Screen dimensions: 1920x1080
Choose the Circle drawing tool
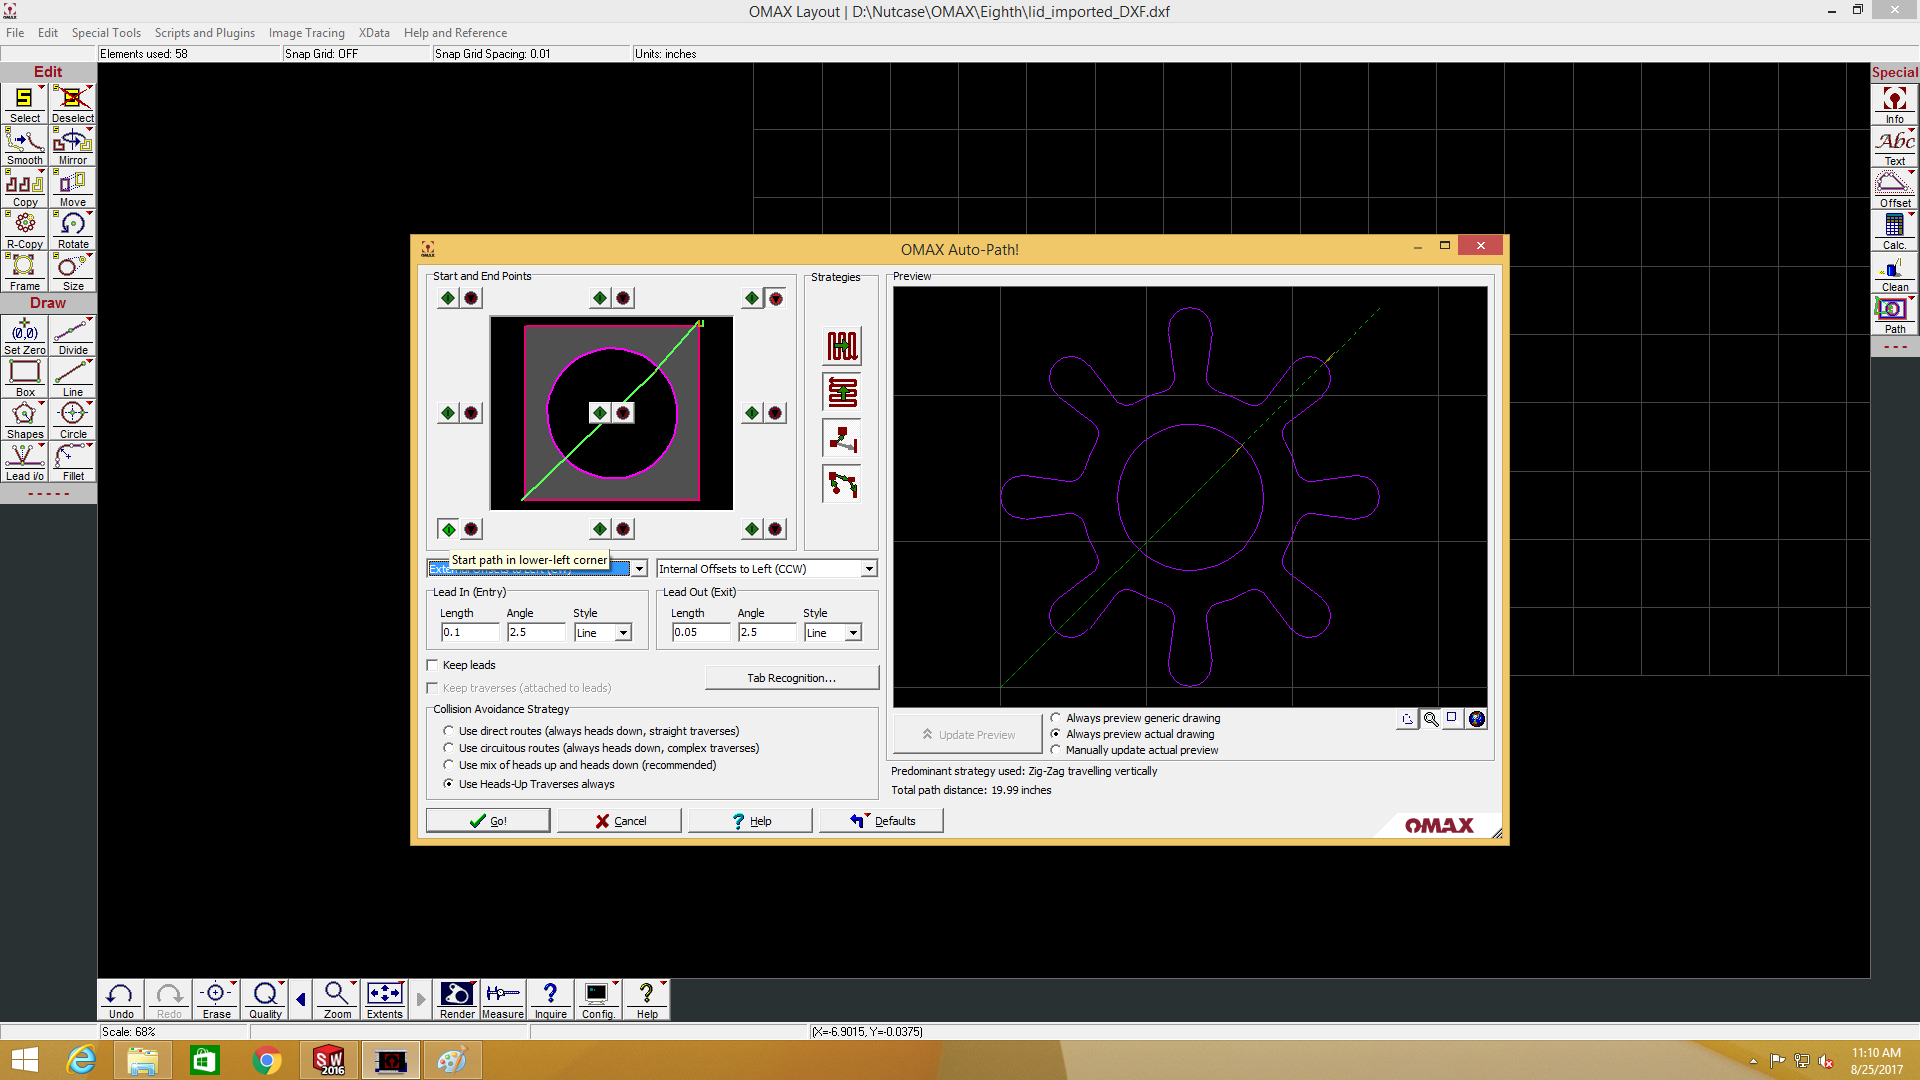[72, 421]
